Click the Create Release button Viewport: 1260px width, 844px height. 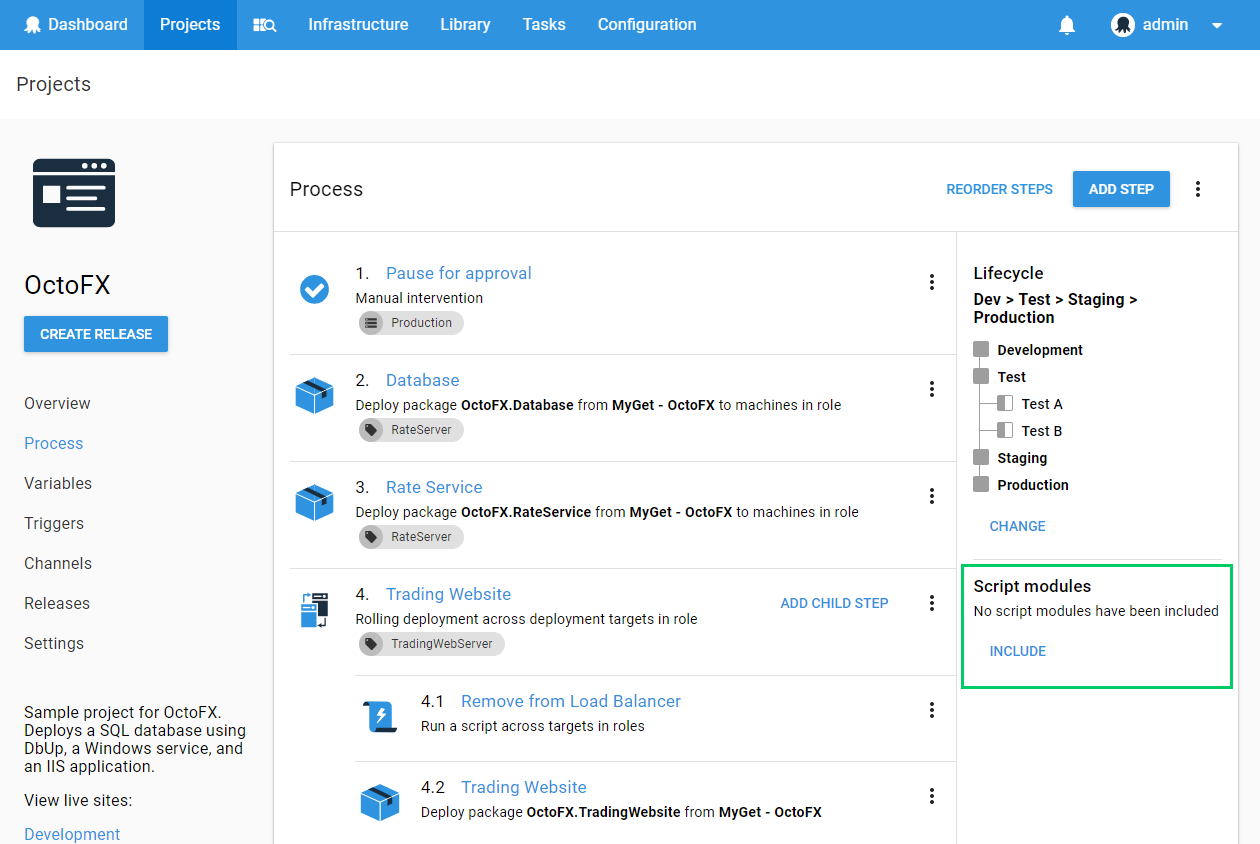(x=96, y=334)
